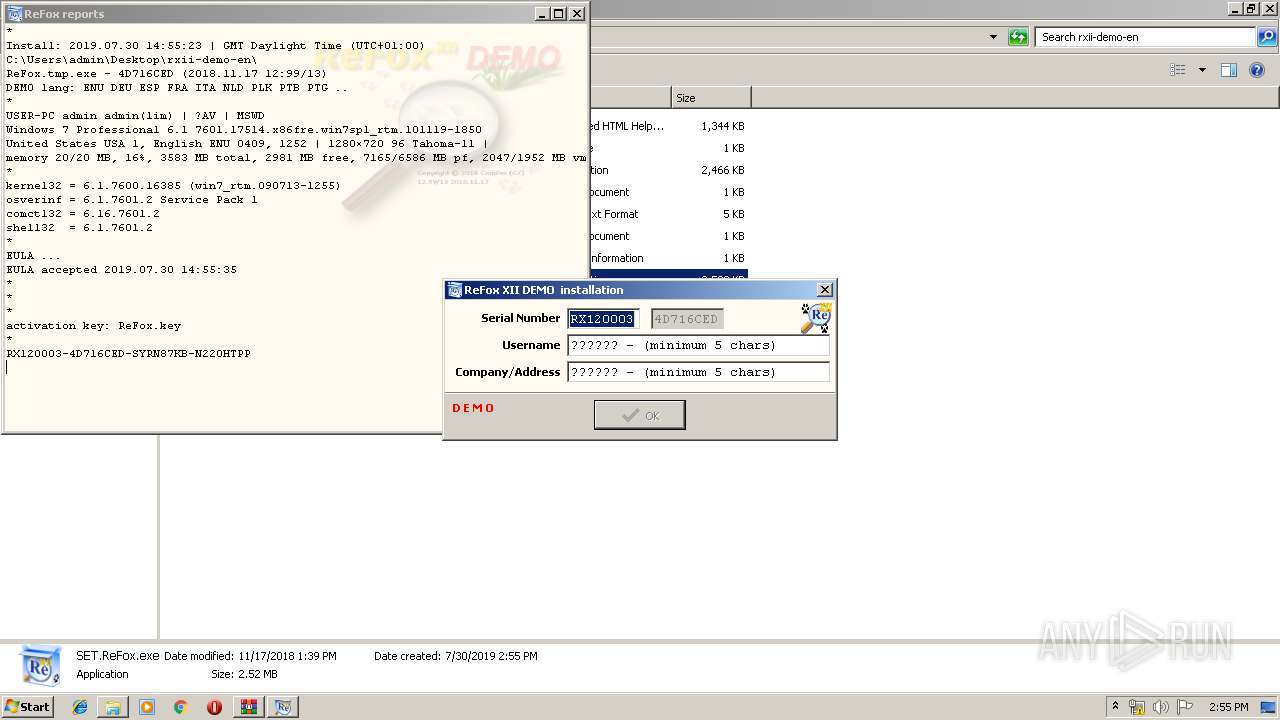Maximize the ReFox reports window

[559, 14]
